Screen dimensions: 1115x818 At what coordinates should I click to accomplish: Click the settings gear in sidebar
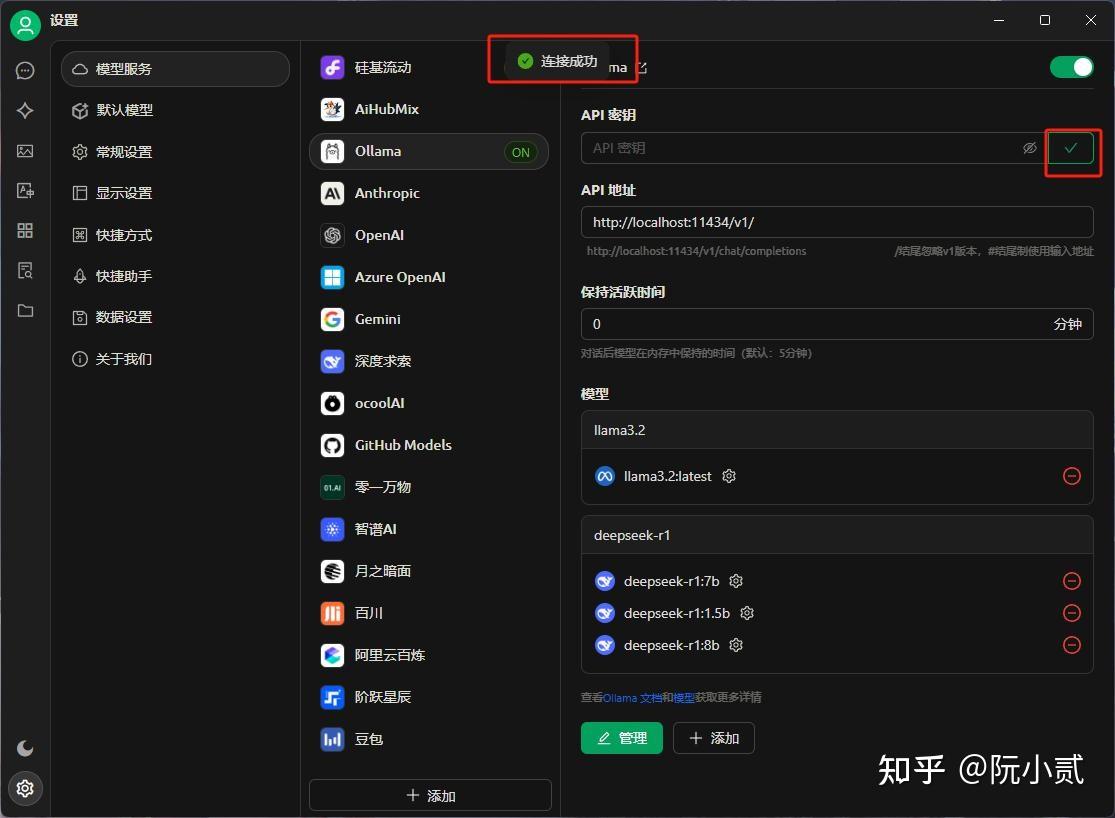tap(25, 788)
